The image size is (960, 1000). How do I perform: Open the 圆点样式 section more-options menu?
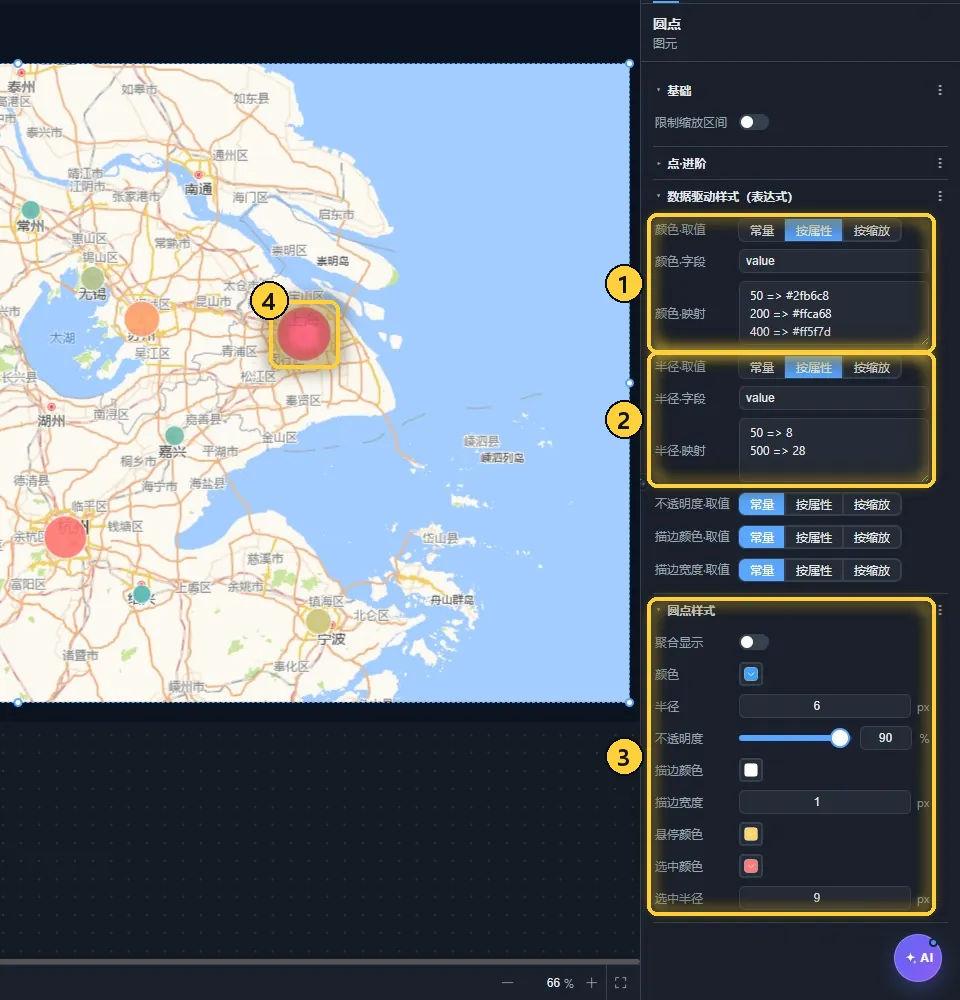tap(940, 610)
